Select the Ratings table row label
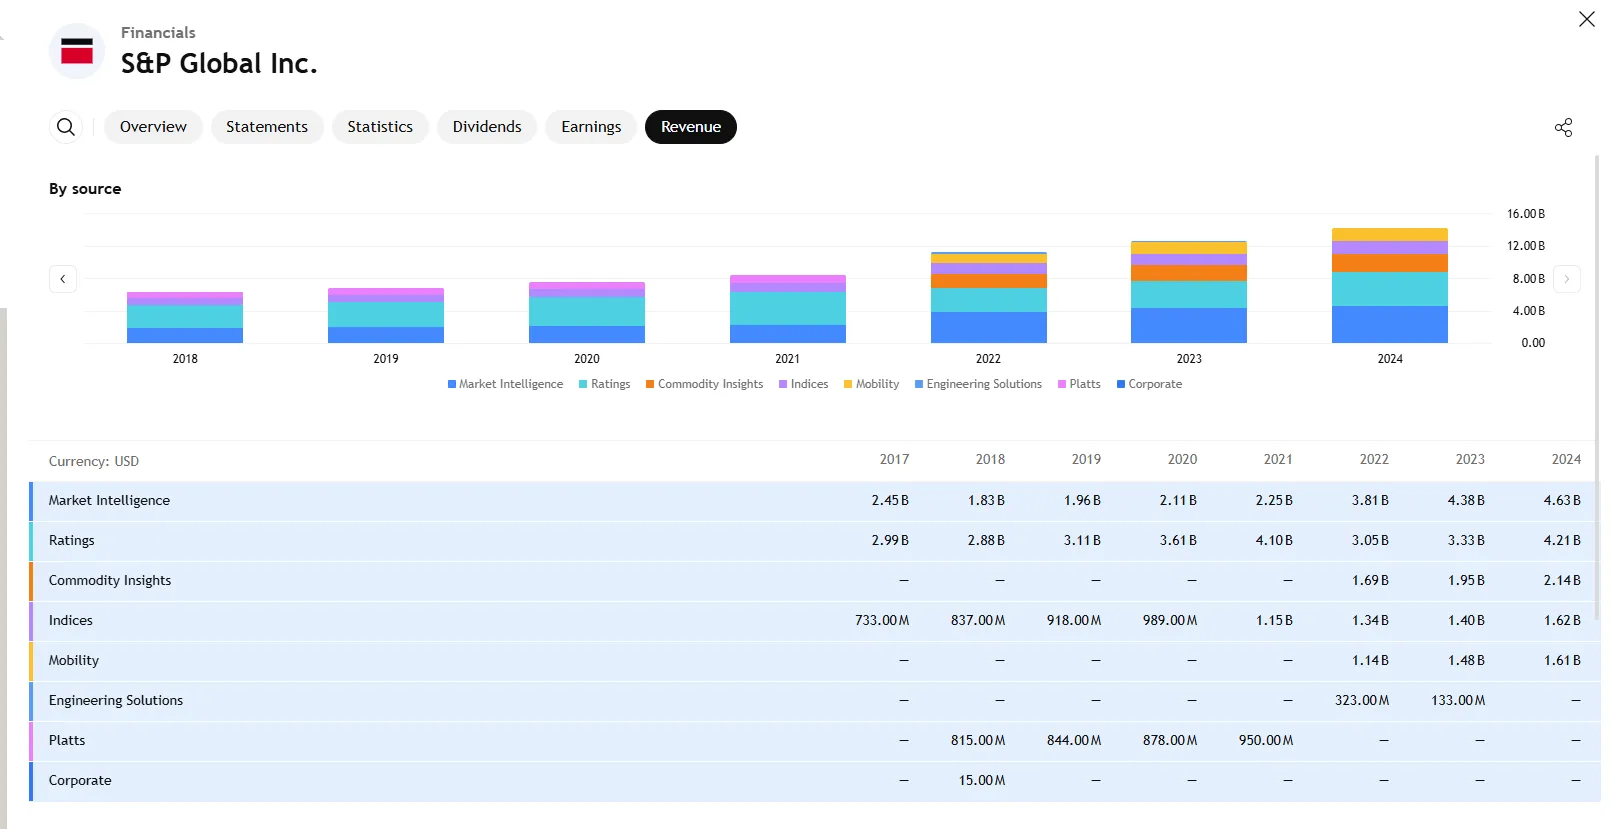The height and width of the screenshot is (829, 1611). (x=72, y=541)
